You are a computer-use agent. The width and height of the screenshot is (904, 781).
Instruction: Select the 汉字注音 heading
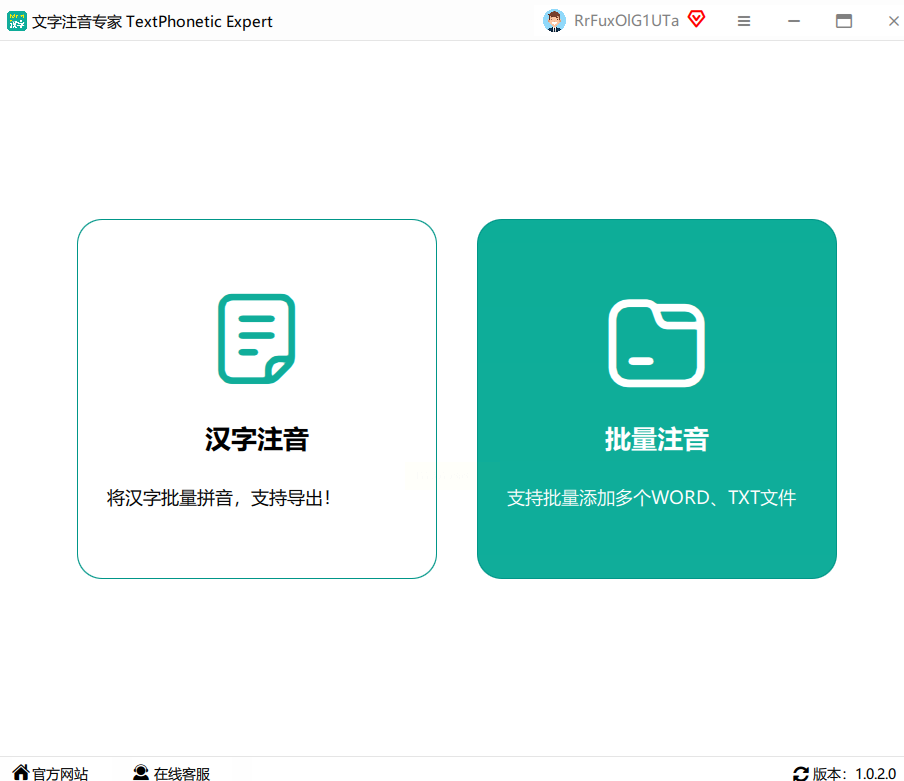257,440
